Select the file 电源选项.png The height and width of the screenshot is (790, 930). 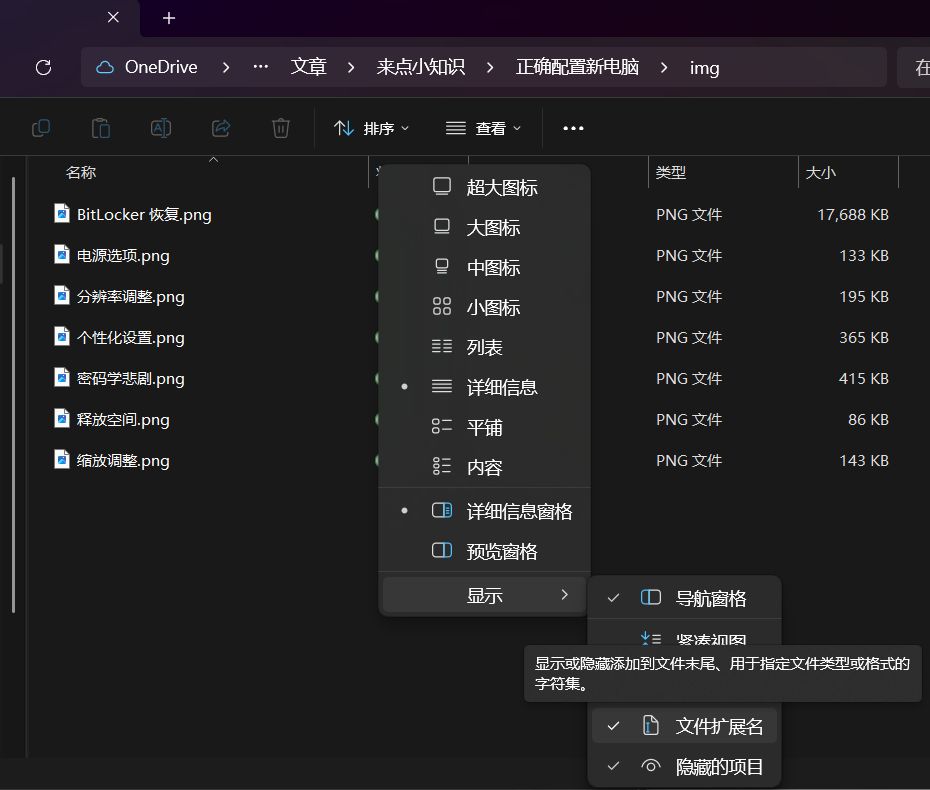coord(123,256)
